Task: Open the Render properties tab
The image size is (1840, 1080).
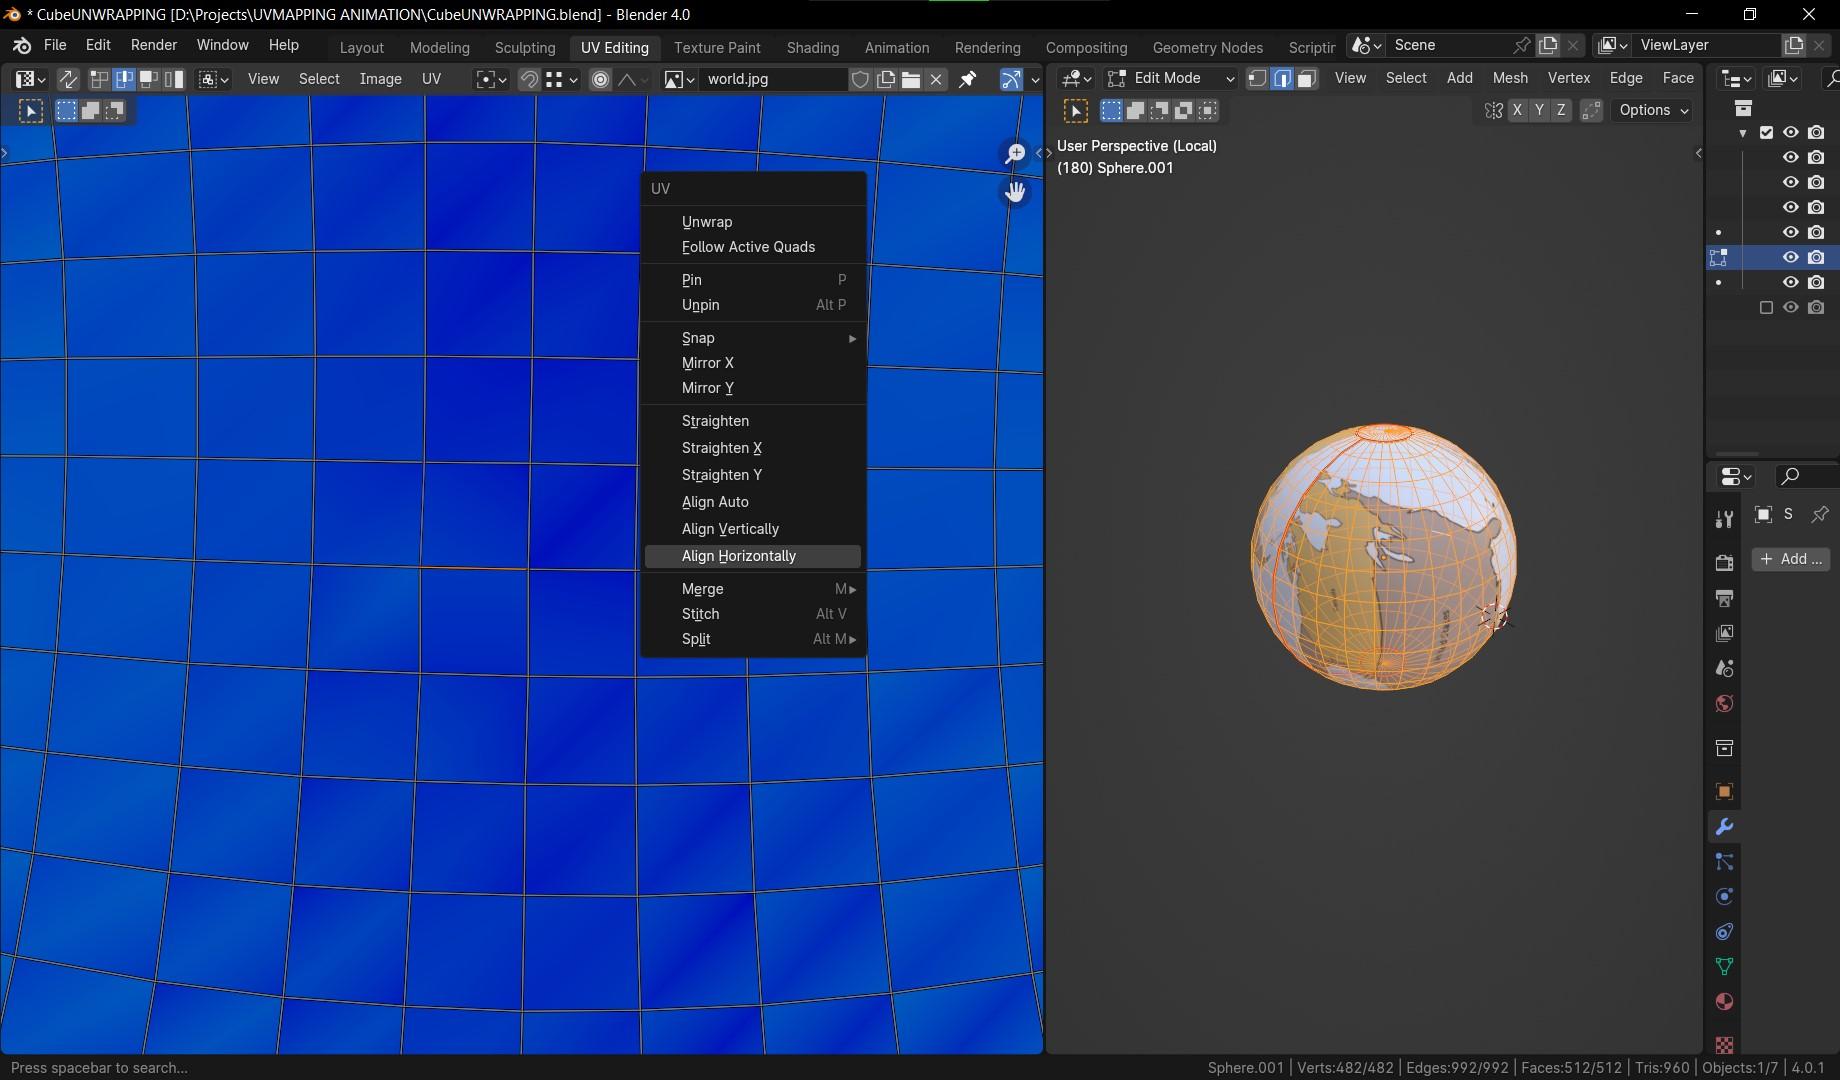Action: [1724, 562]
